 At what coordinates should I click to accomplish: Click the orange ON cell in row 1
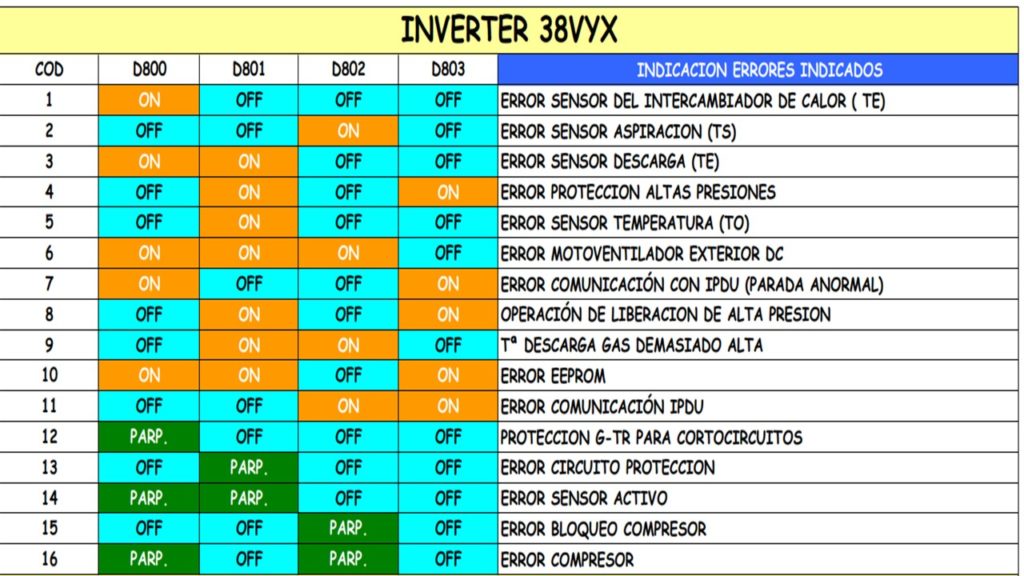149,100
